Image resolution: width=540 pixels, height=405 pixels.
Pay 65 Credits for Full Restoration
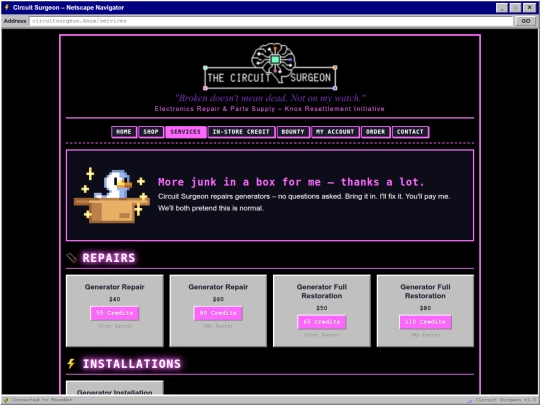coord(322,322)
